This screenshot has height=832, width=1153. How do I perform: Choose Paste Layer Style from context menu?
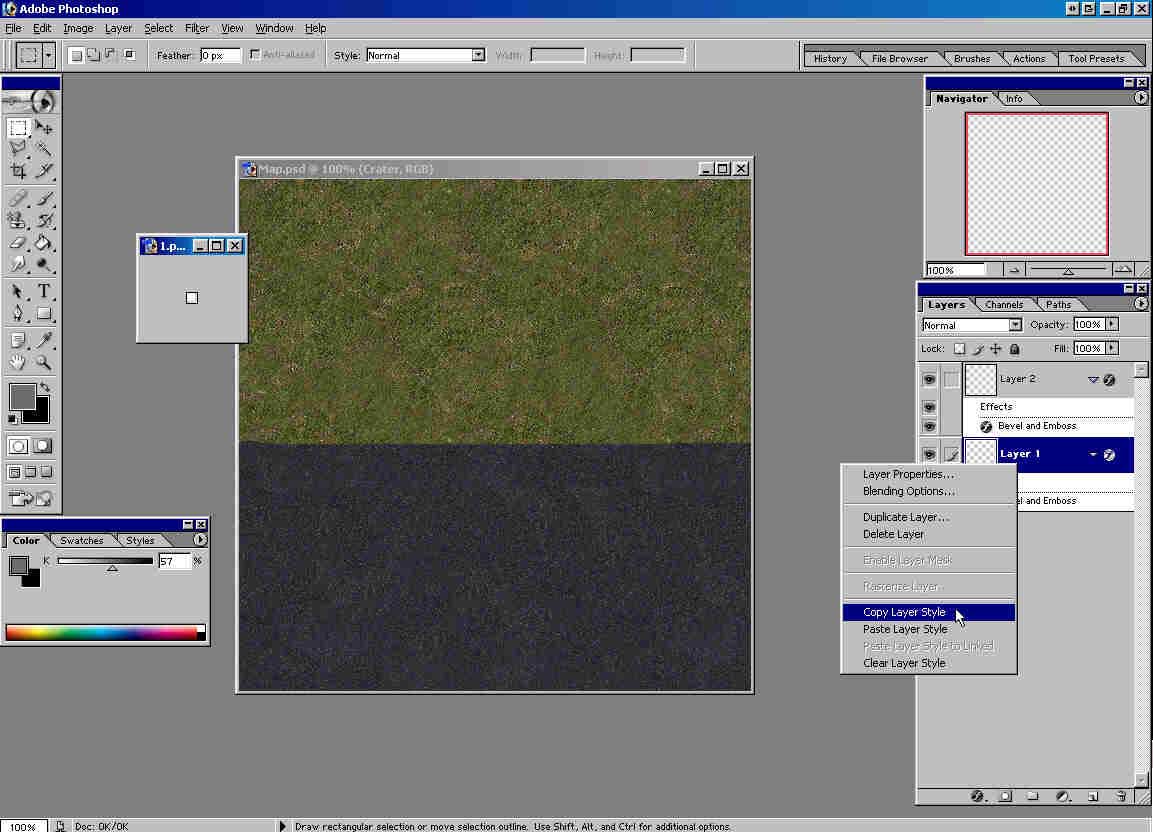(905, 629)
